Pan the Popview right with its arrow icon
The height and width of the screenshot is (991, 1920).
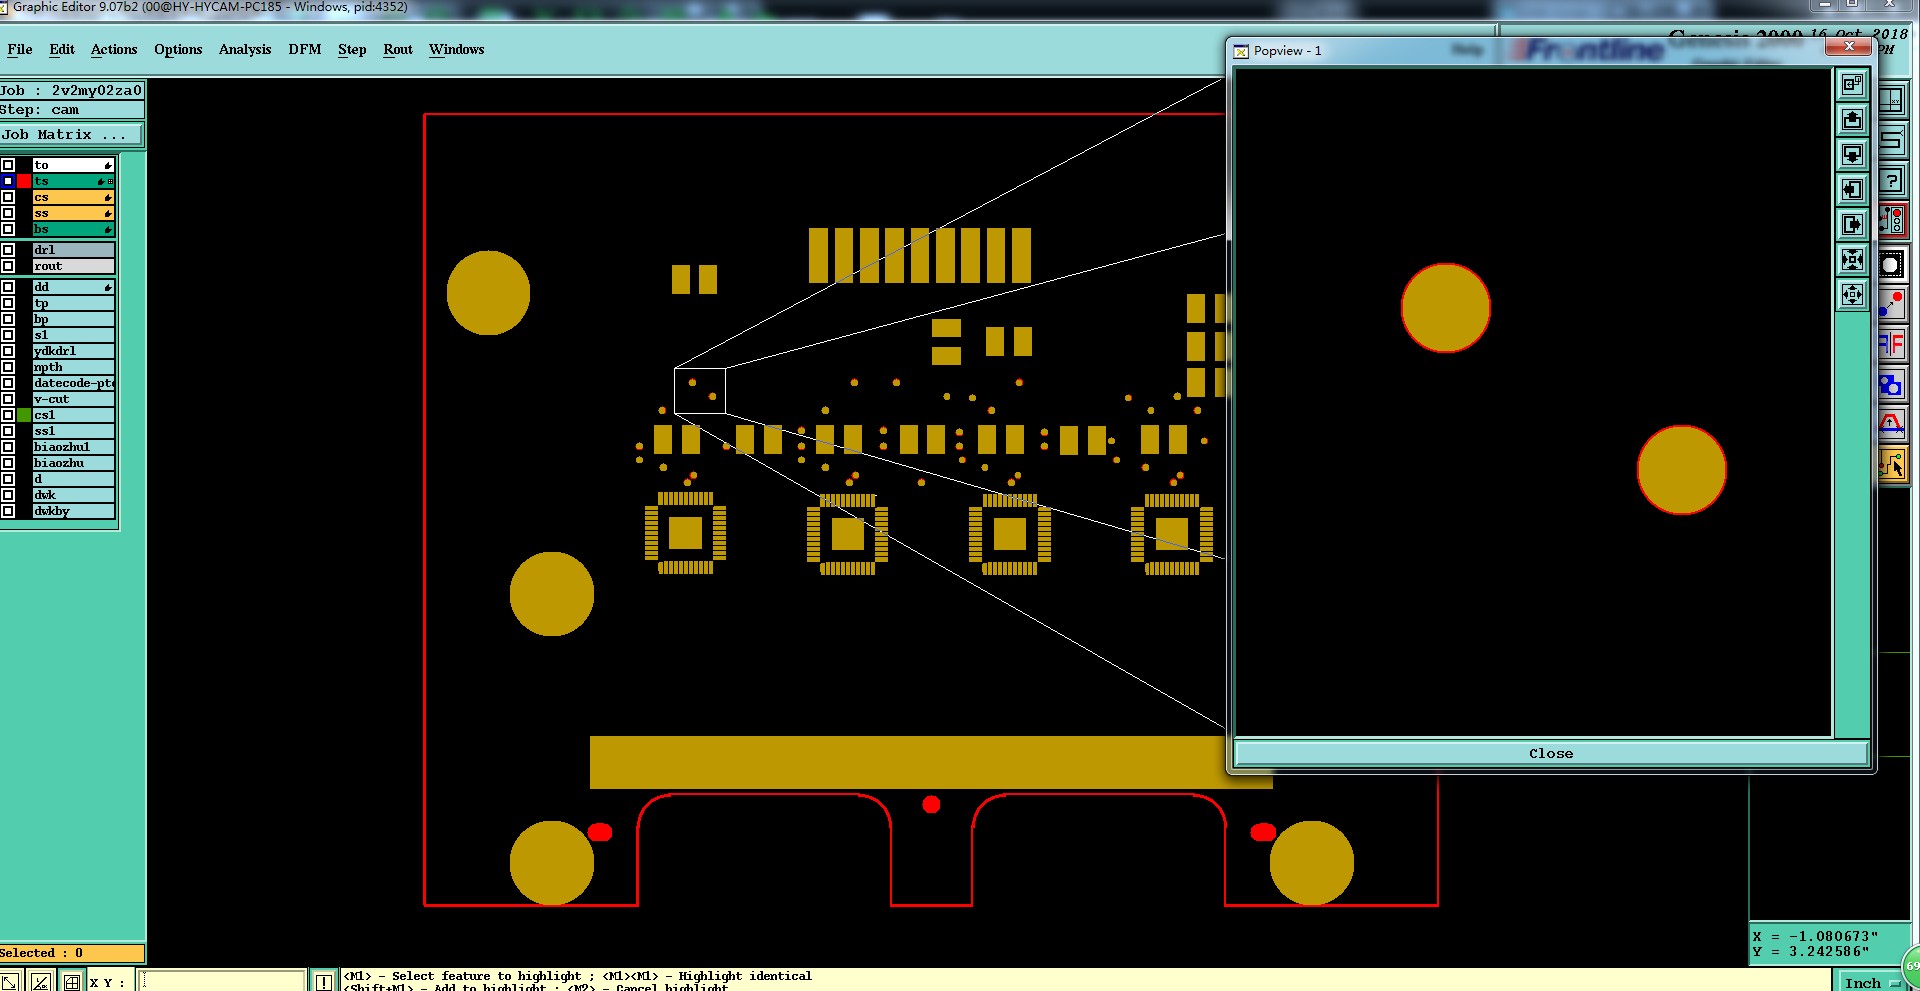coord(1852,225)
